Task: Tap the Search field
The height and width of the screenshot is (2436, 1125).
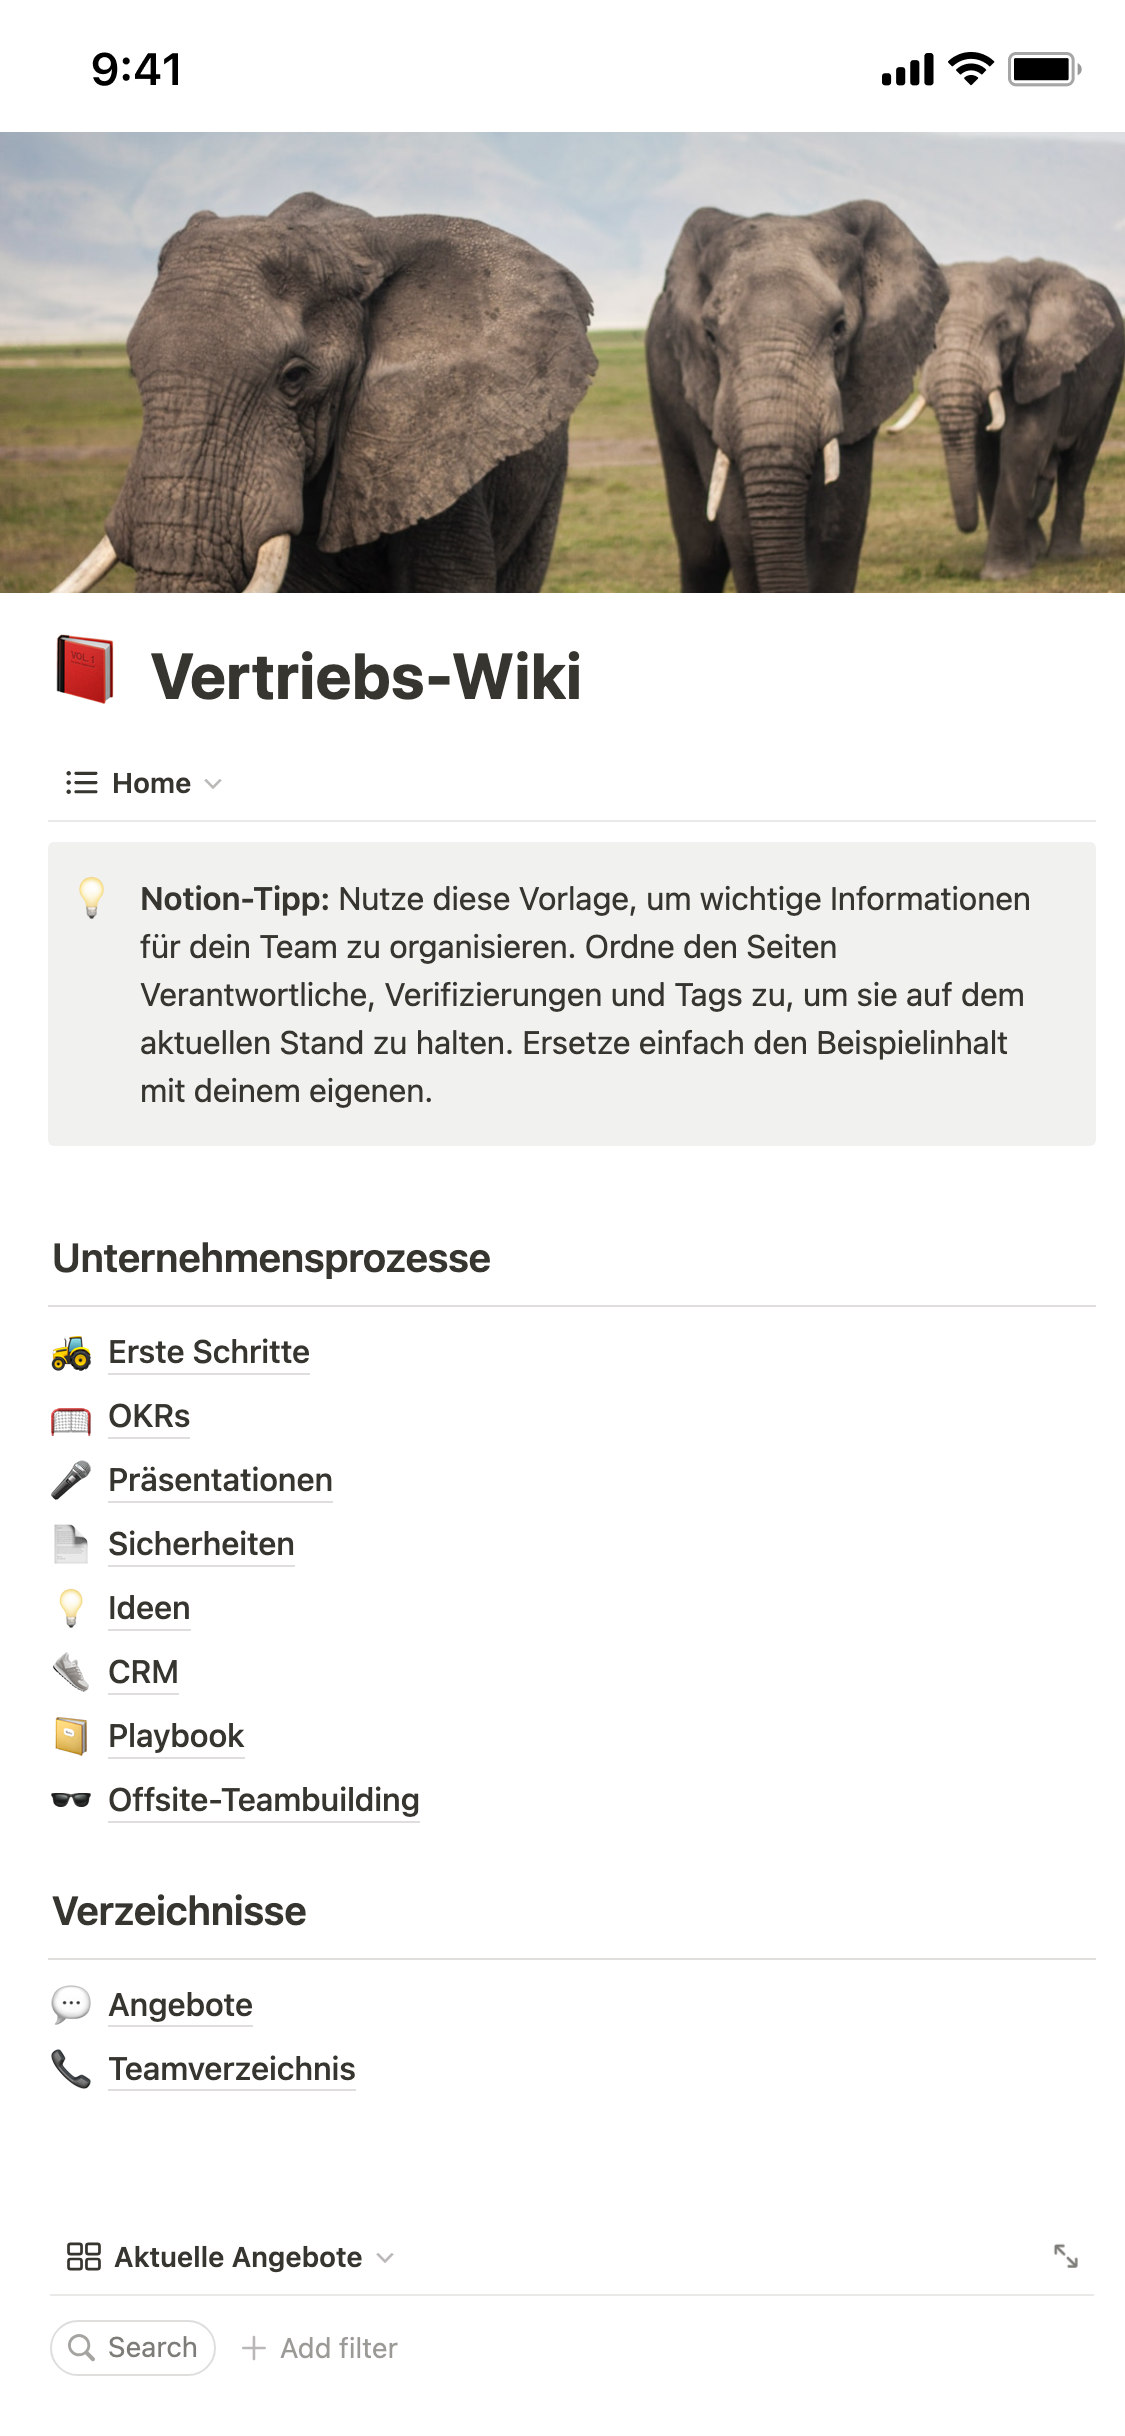Action: (x=133, y=2348)
